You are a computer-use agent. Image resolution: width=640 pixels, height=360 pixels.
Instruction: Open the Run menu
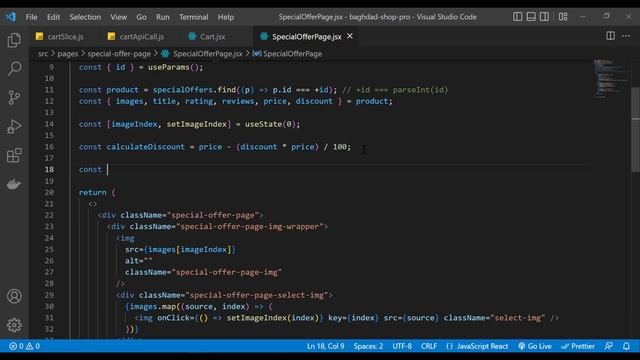click(x=162, y=17)
